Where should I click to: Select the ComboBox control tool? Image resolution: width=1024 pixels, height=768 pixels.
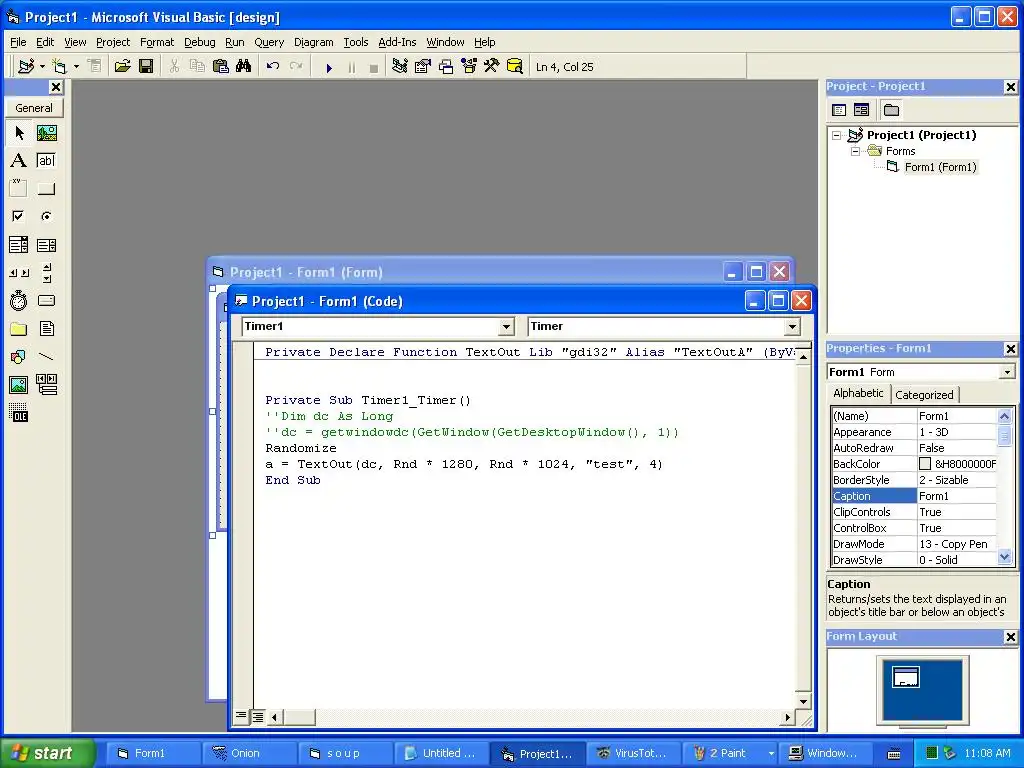click(19, 245)
